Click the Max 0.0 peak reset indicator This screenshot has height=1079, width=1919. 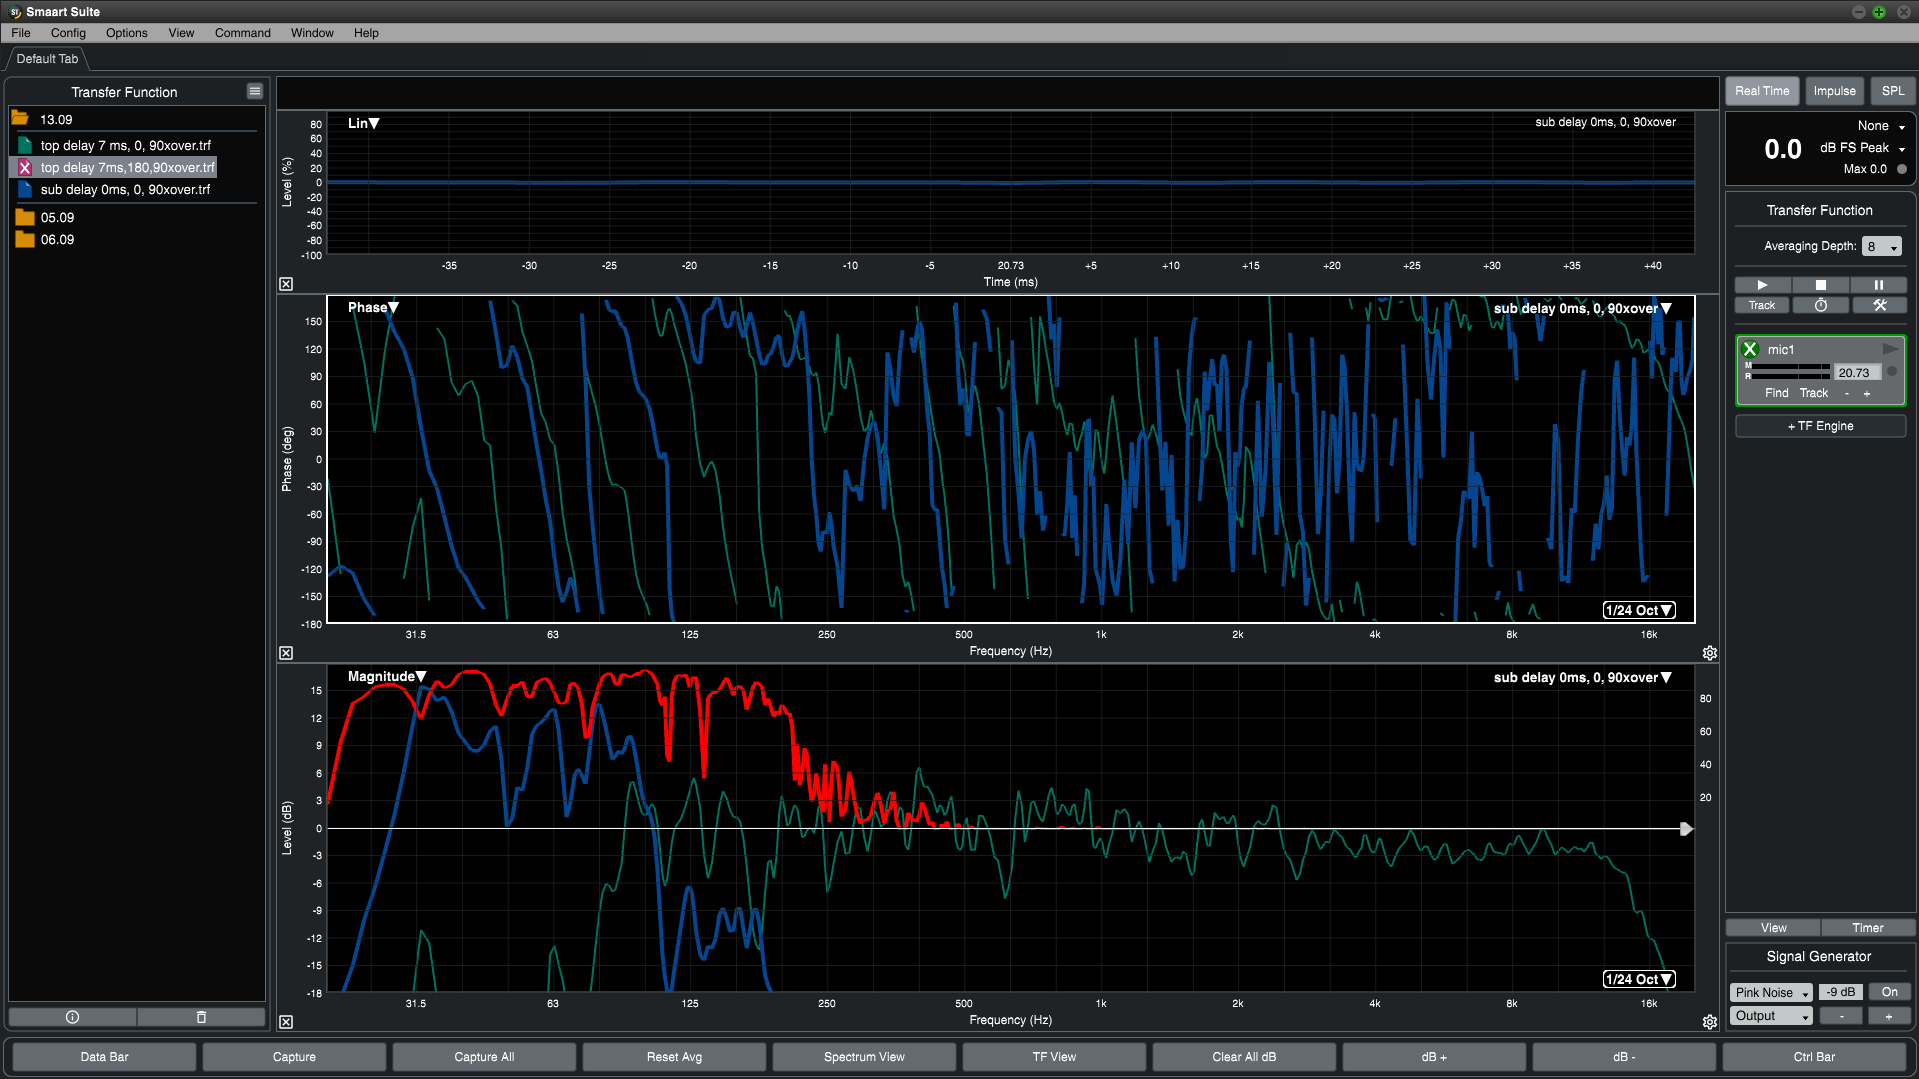(x=1902, y=169)
